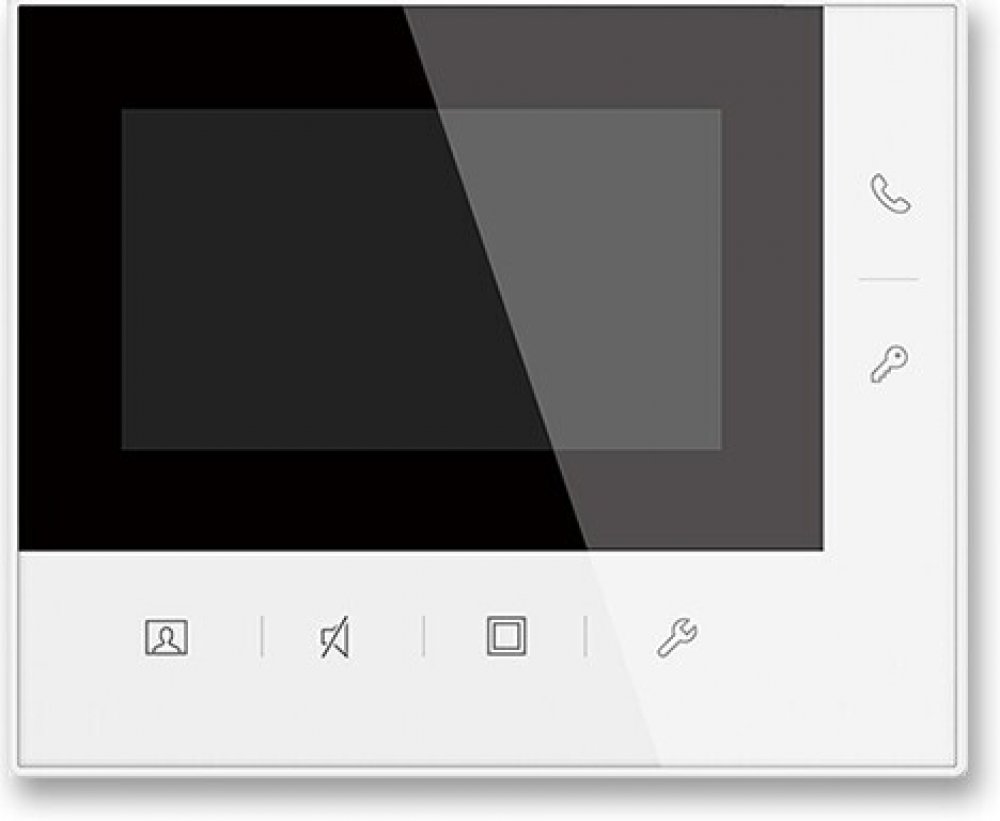
Task: Click the blank white panel left of the person icon
Action: click(80, 637)
